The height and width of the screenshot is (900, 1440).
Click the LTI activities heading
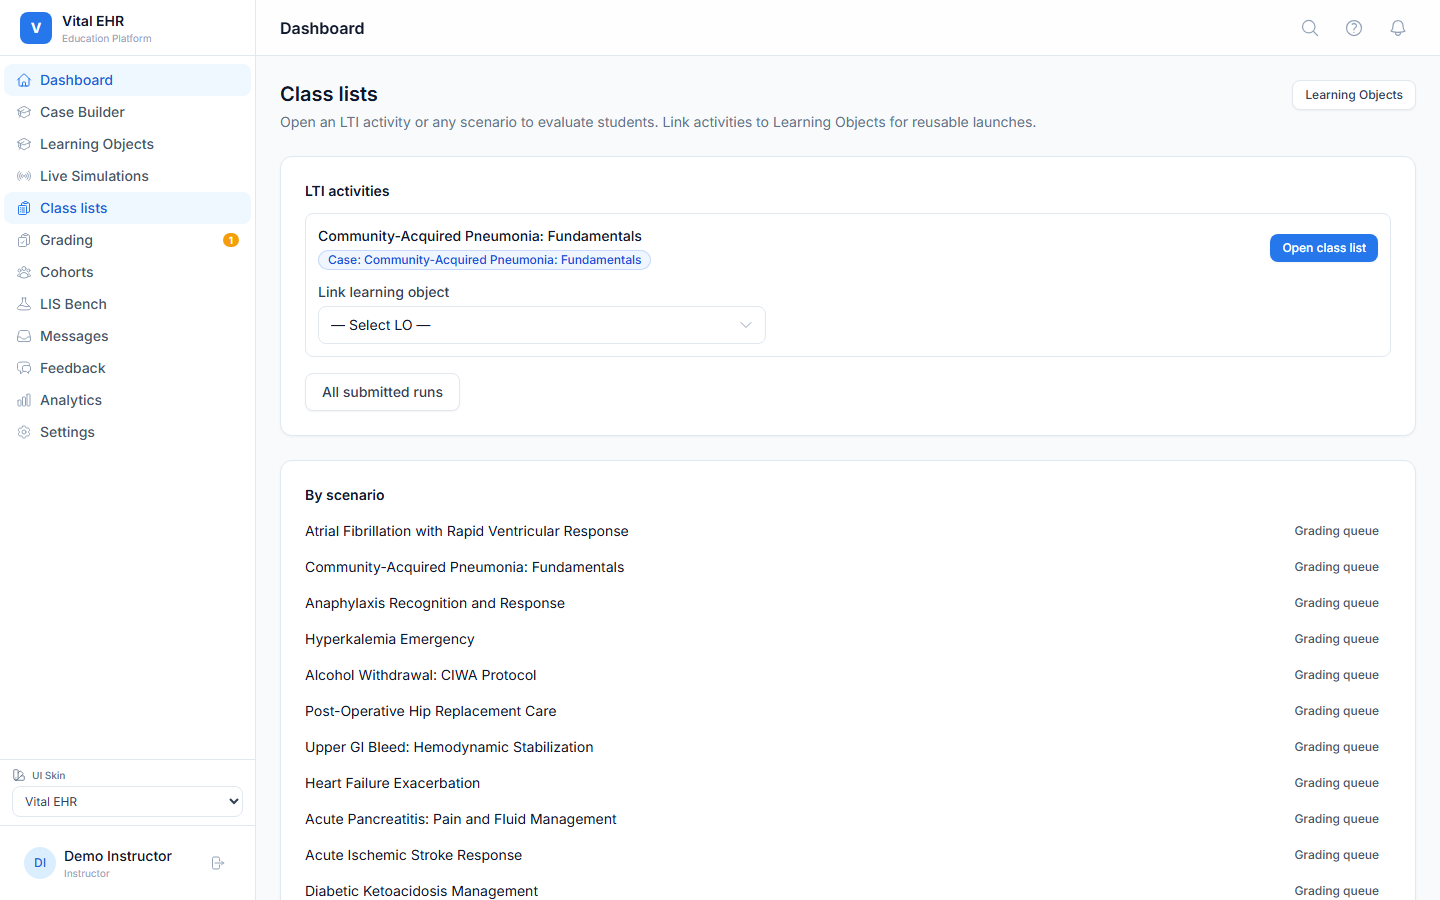[347, 191]
